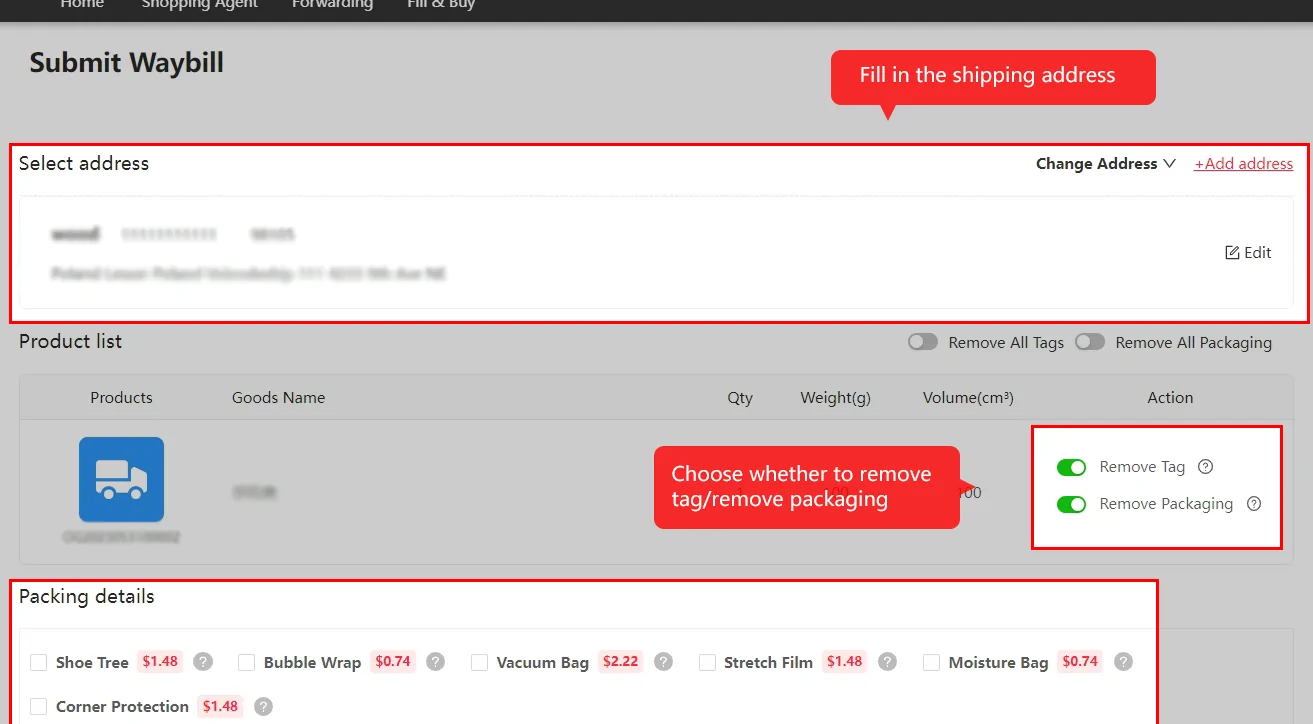This screenshot has height=724, width=1313.
Task: Open the help icon beside Remove Tag
Action: coord(1205,467)
